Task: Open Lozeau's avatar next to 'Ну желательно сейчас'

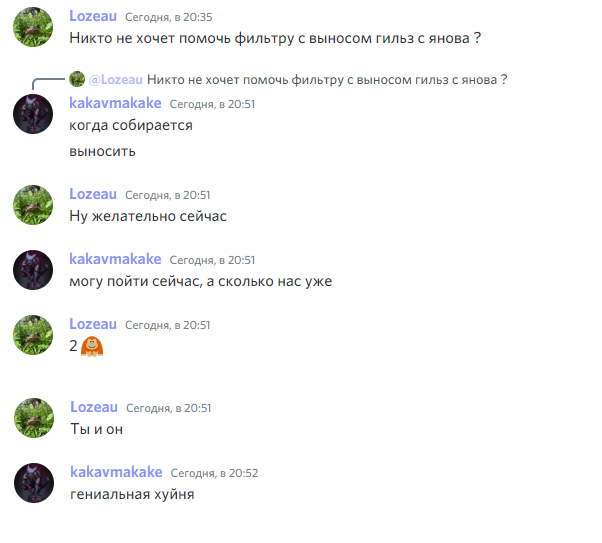Action: [x=33, y=205]
